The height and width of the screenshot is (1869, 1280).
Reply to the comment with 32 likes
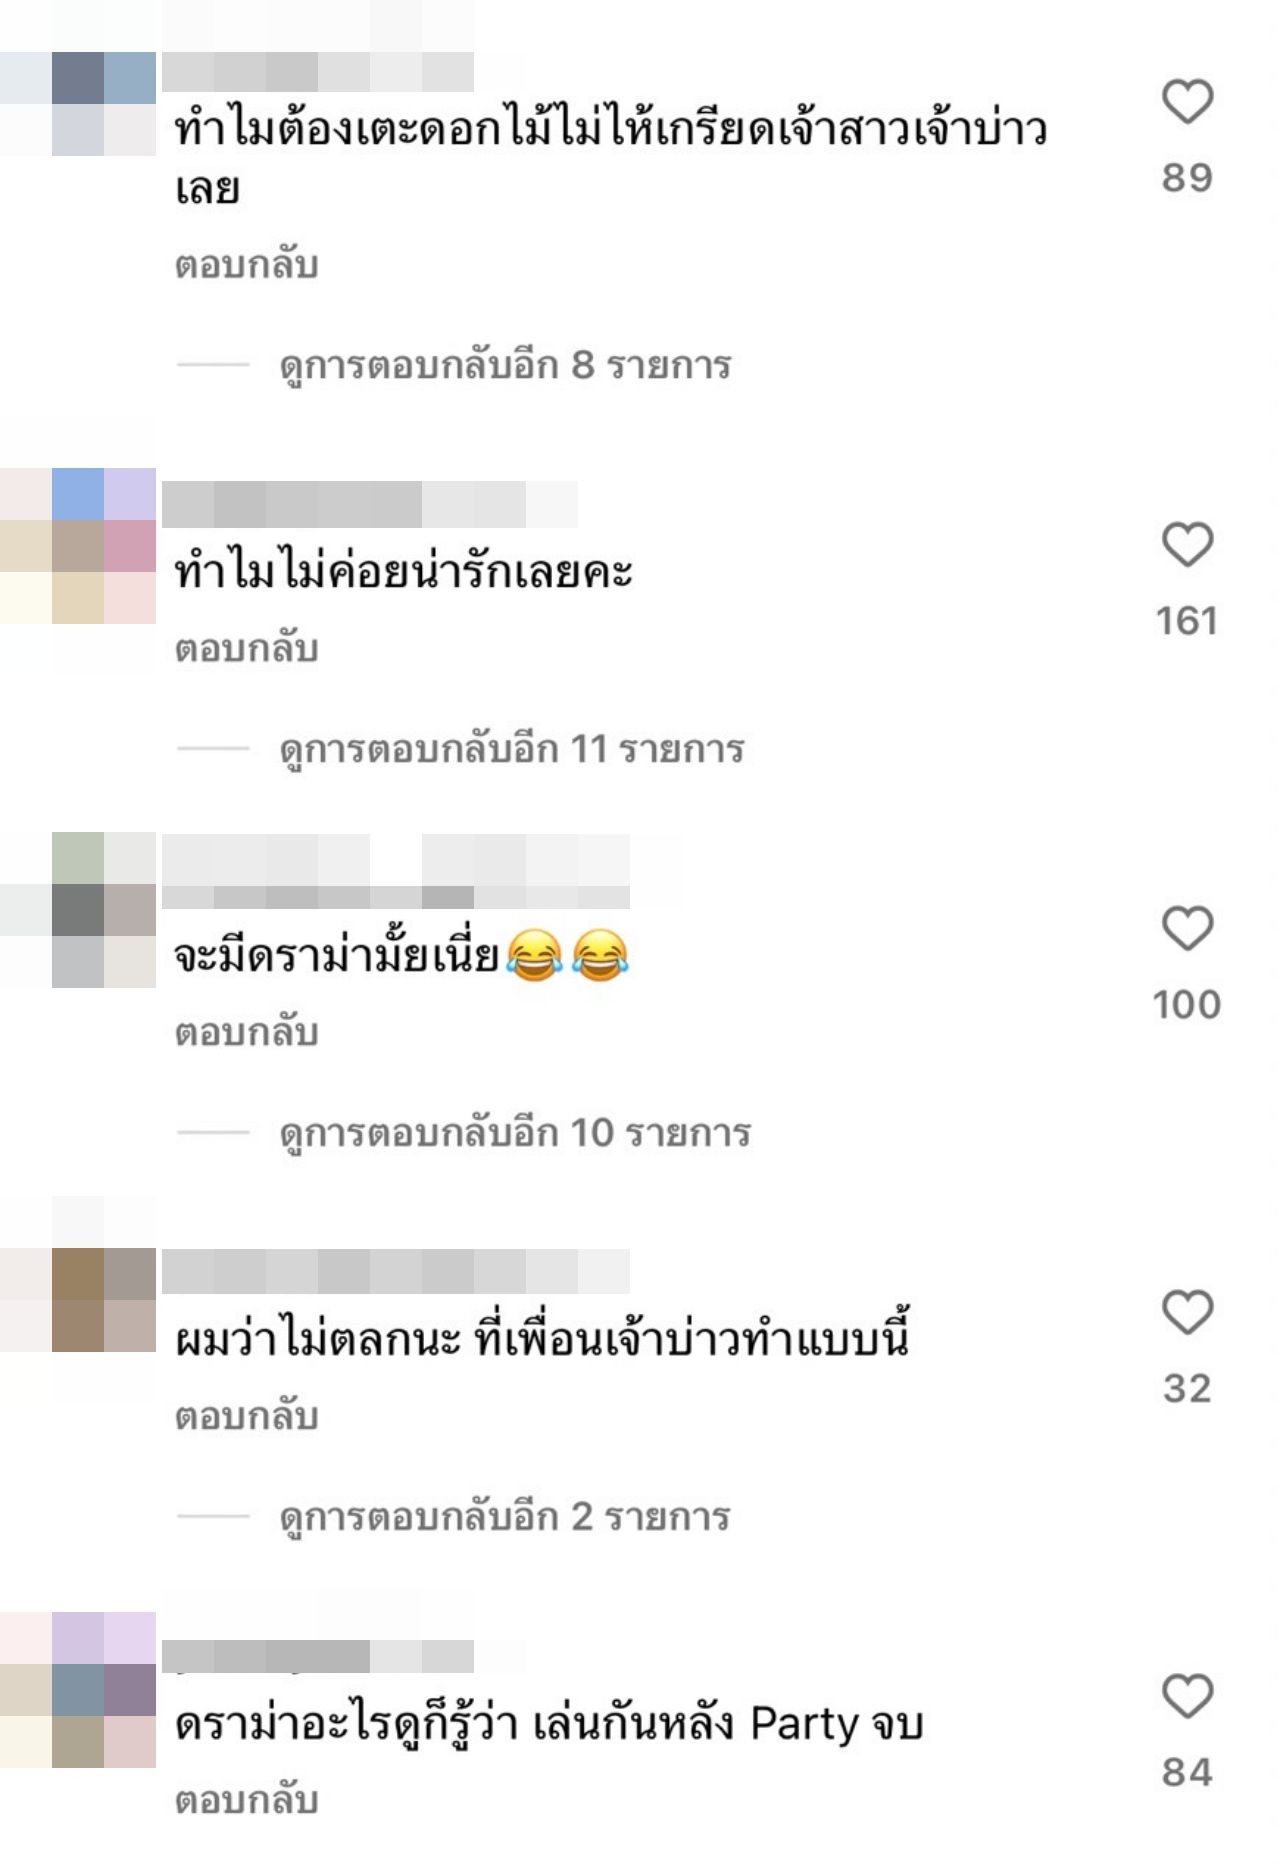coord(247,1417)
